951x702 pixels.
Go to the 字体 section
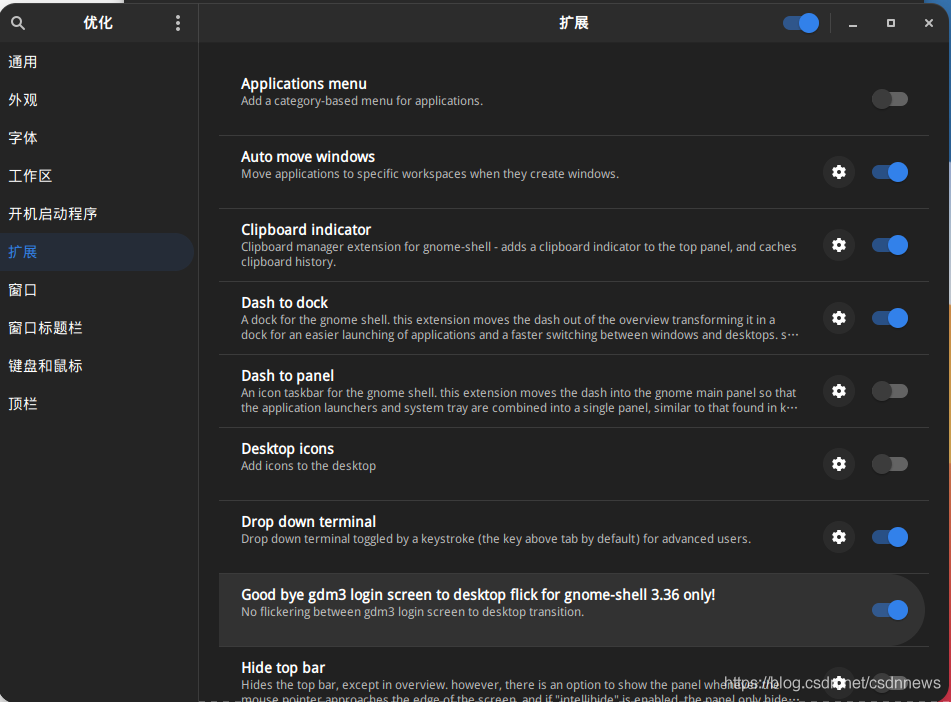click(23, 138)
